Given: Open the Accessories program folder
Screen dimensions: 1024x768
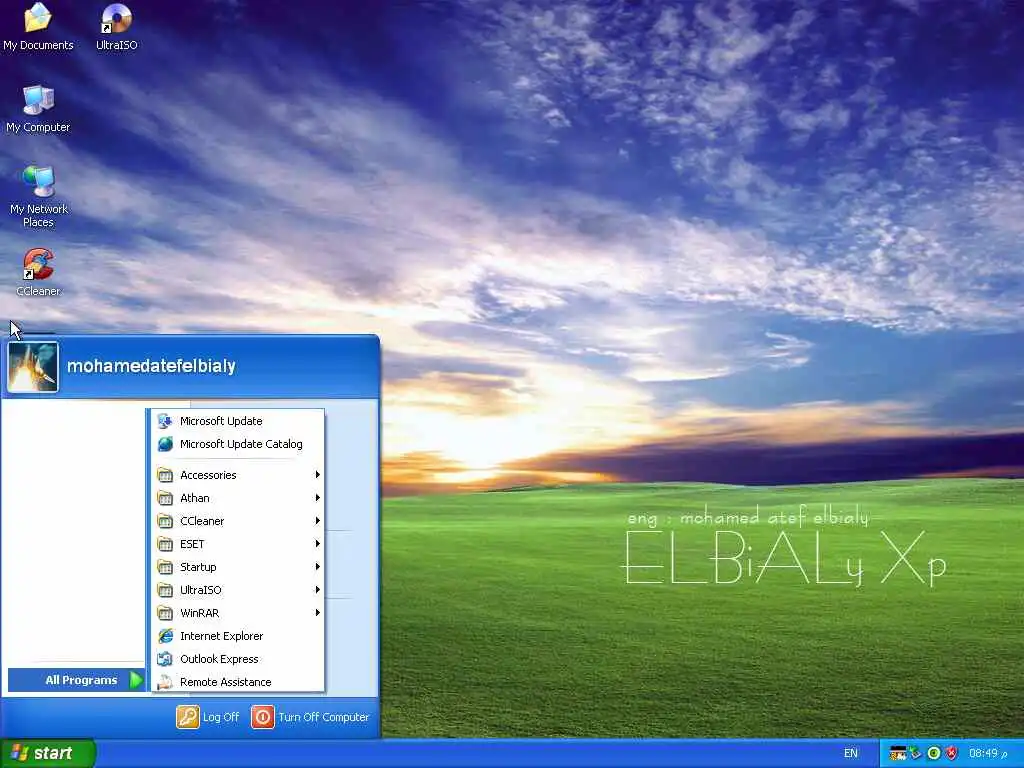Looking at the screenshot, I should click(238, 475).
